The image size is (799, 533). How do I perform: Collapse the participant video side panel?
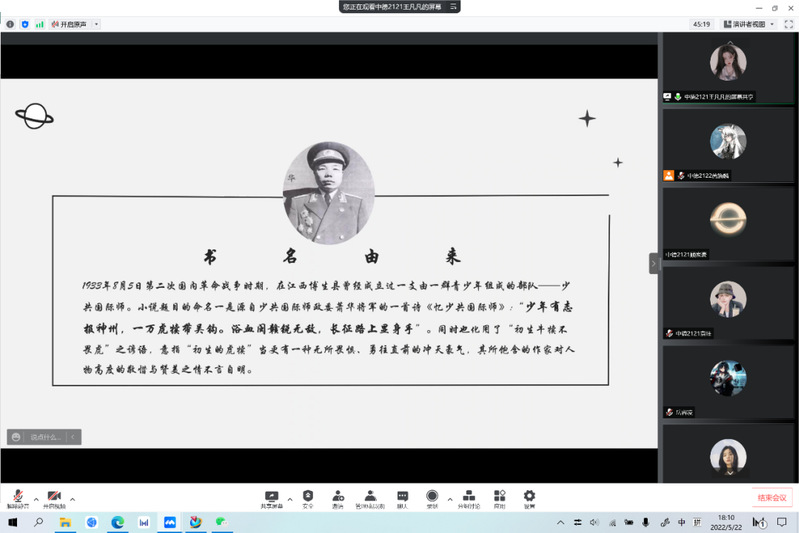click(654, 263)
